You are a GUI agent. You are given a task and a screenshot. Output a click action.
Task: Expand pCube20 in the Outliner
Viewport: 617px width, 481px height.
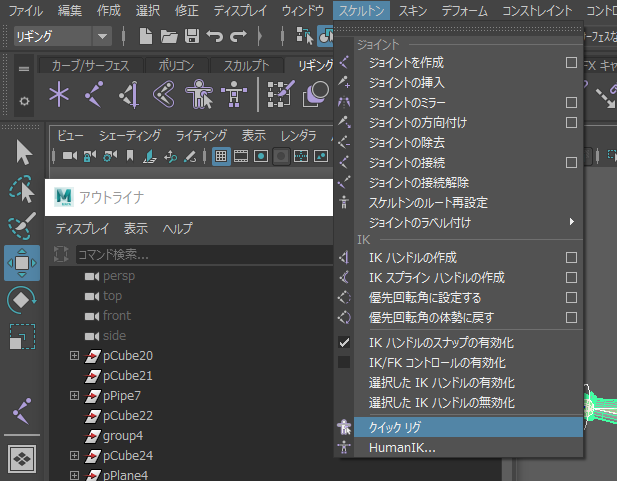tap(74, 355)
